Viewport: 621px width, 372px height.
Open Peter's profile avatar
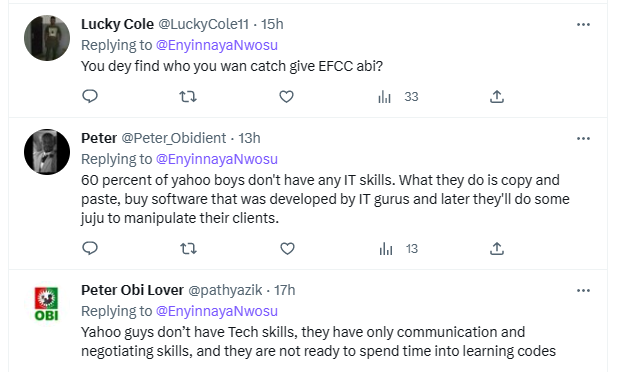[x=47, y=152]
